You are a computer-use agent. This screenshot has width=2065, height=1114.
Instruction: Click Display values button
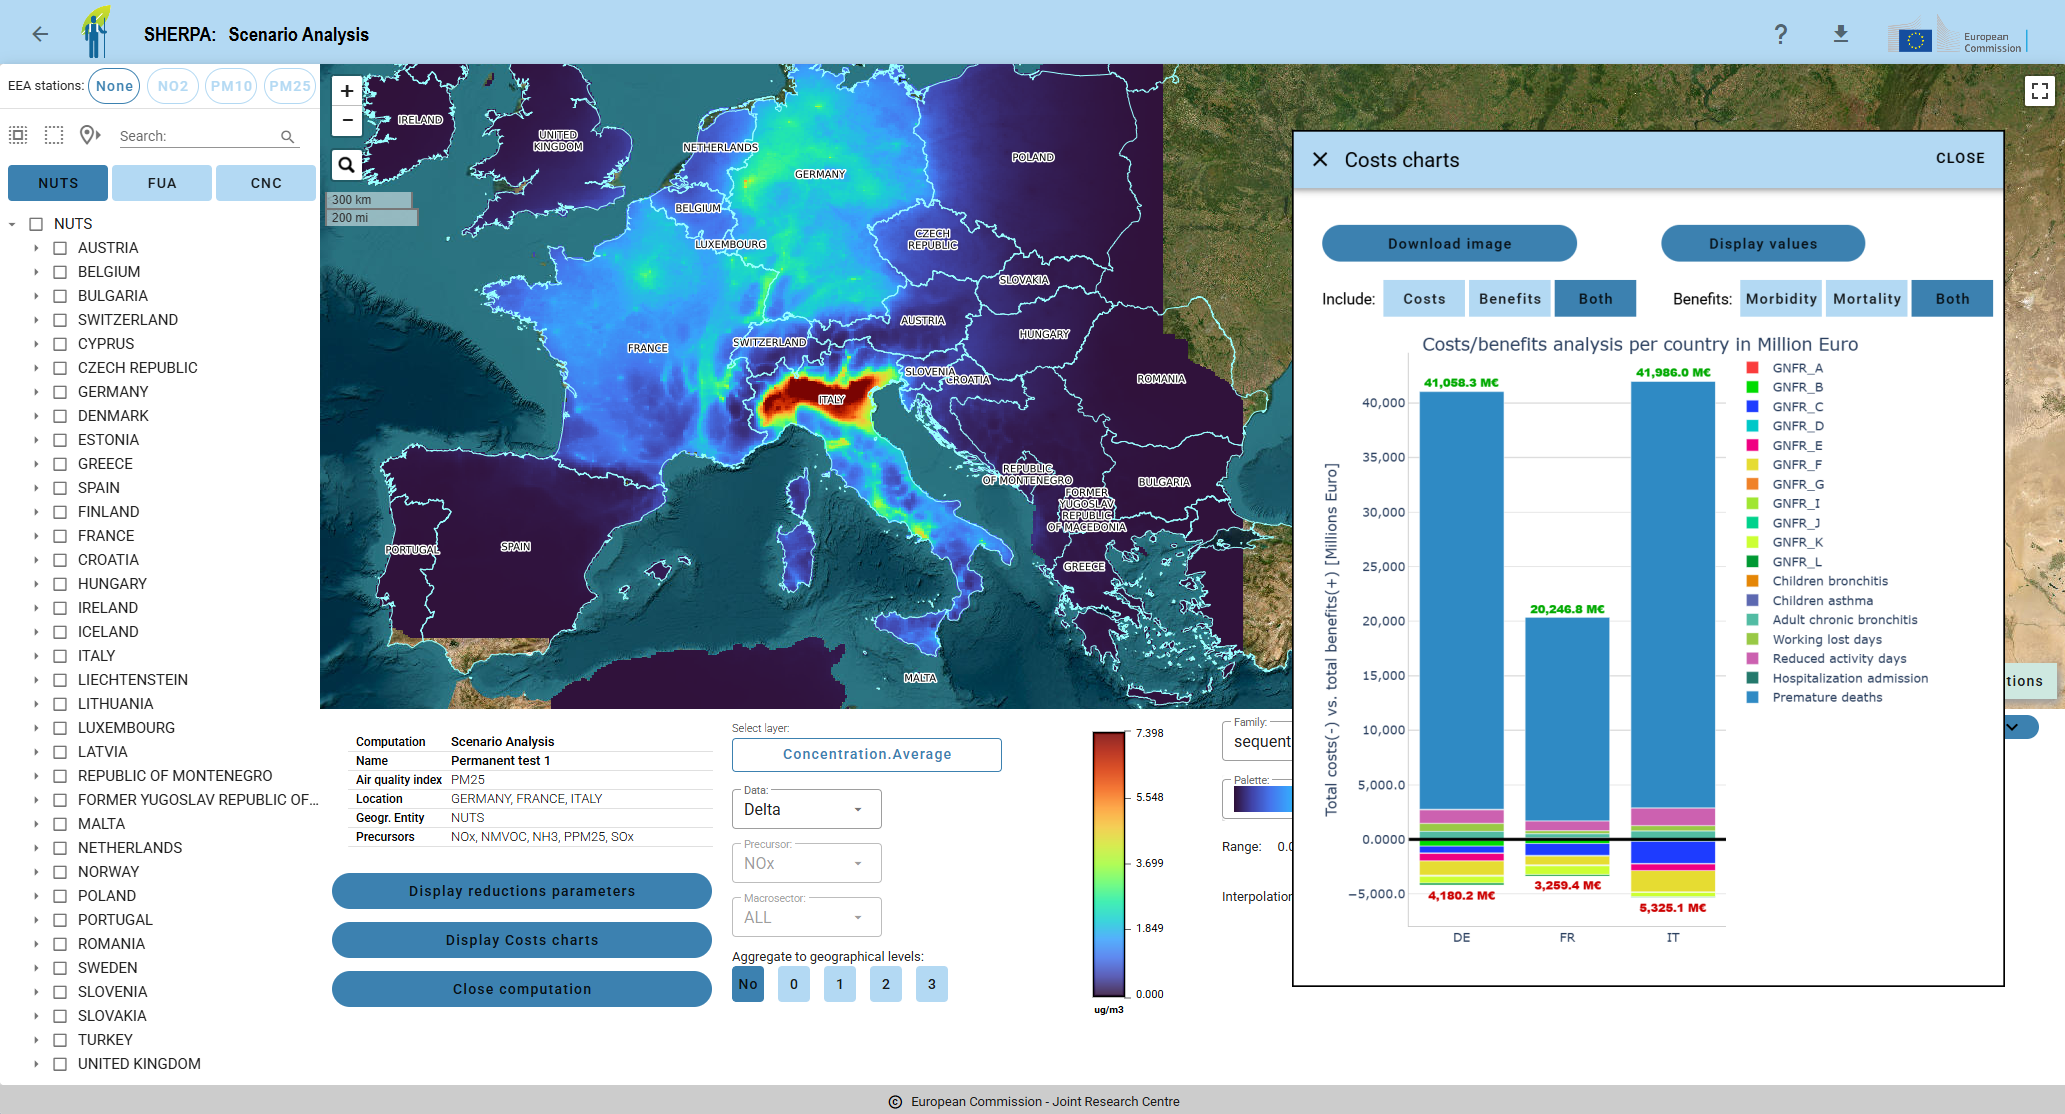pos(1763,244)
